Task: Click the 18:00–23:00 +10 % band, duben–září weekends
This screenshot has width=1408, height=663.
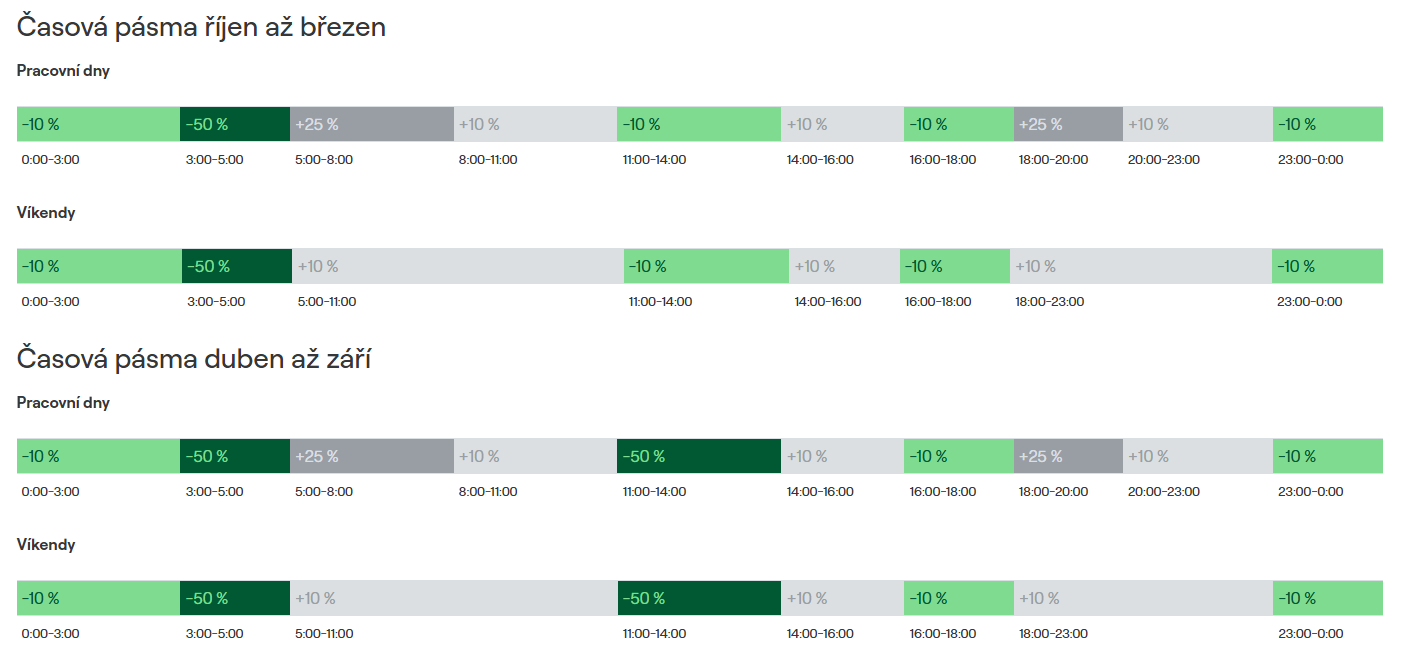Action: (x=1142, y=598)
